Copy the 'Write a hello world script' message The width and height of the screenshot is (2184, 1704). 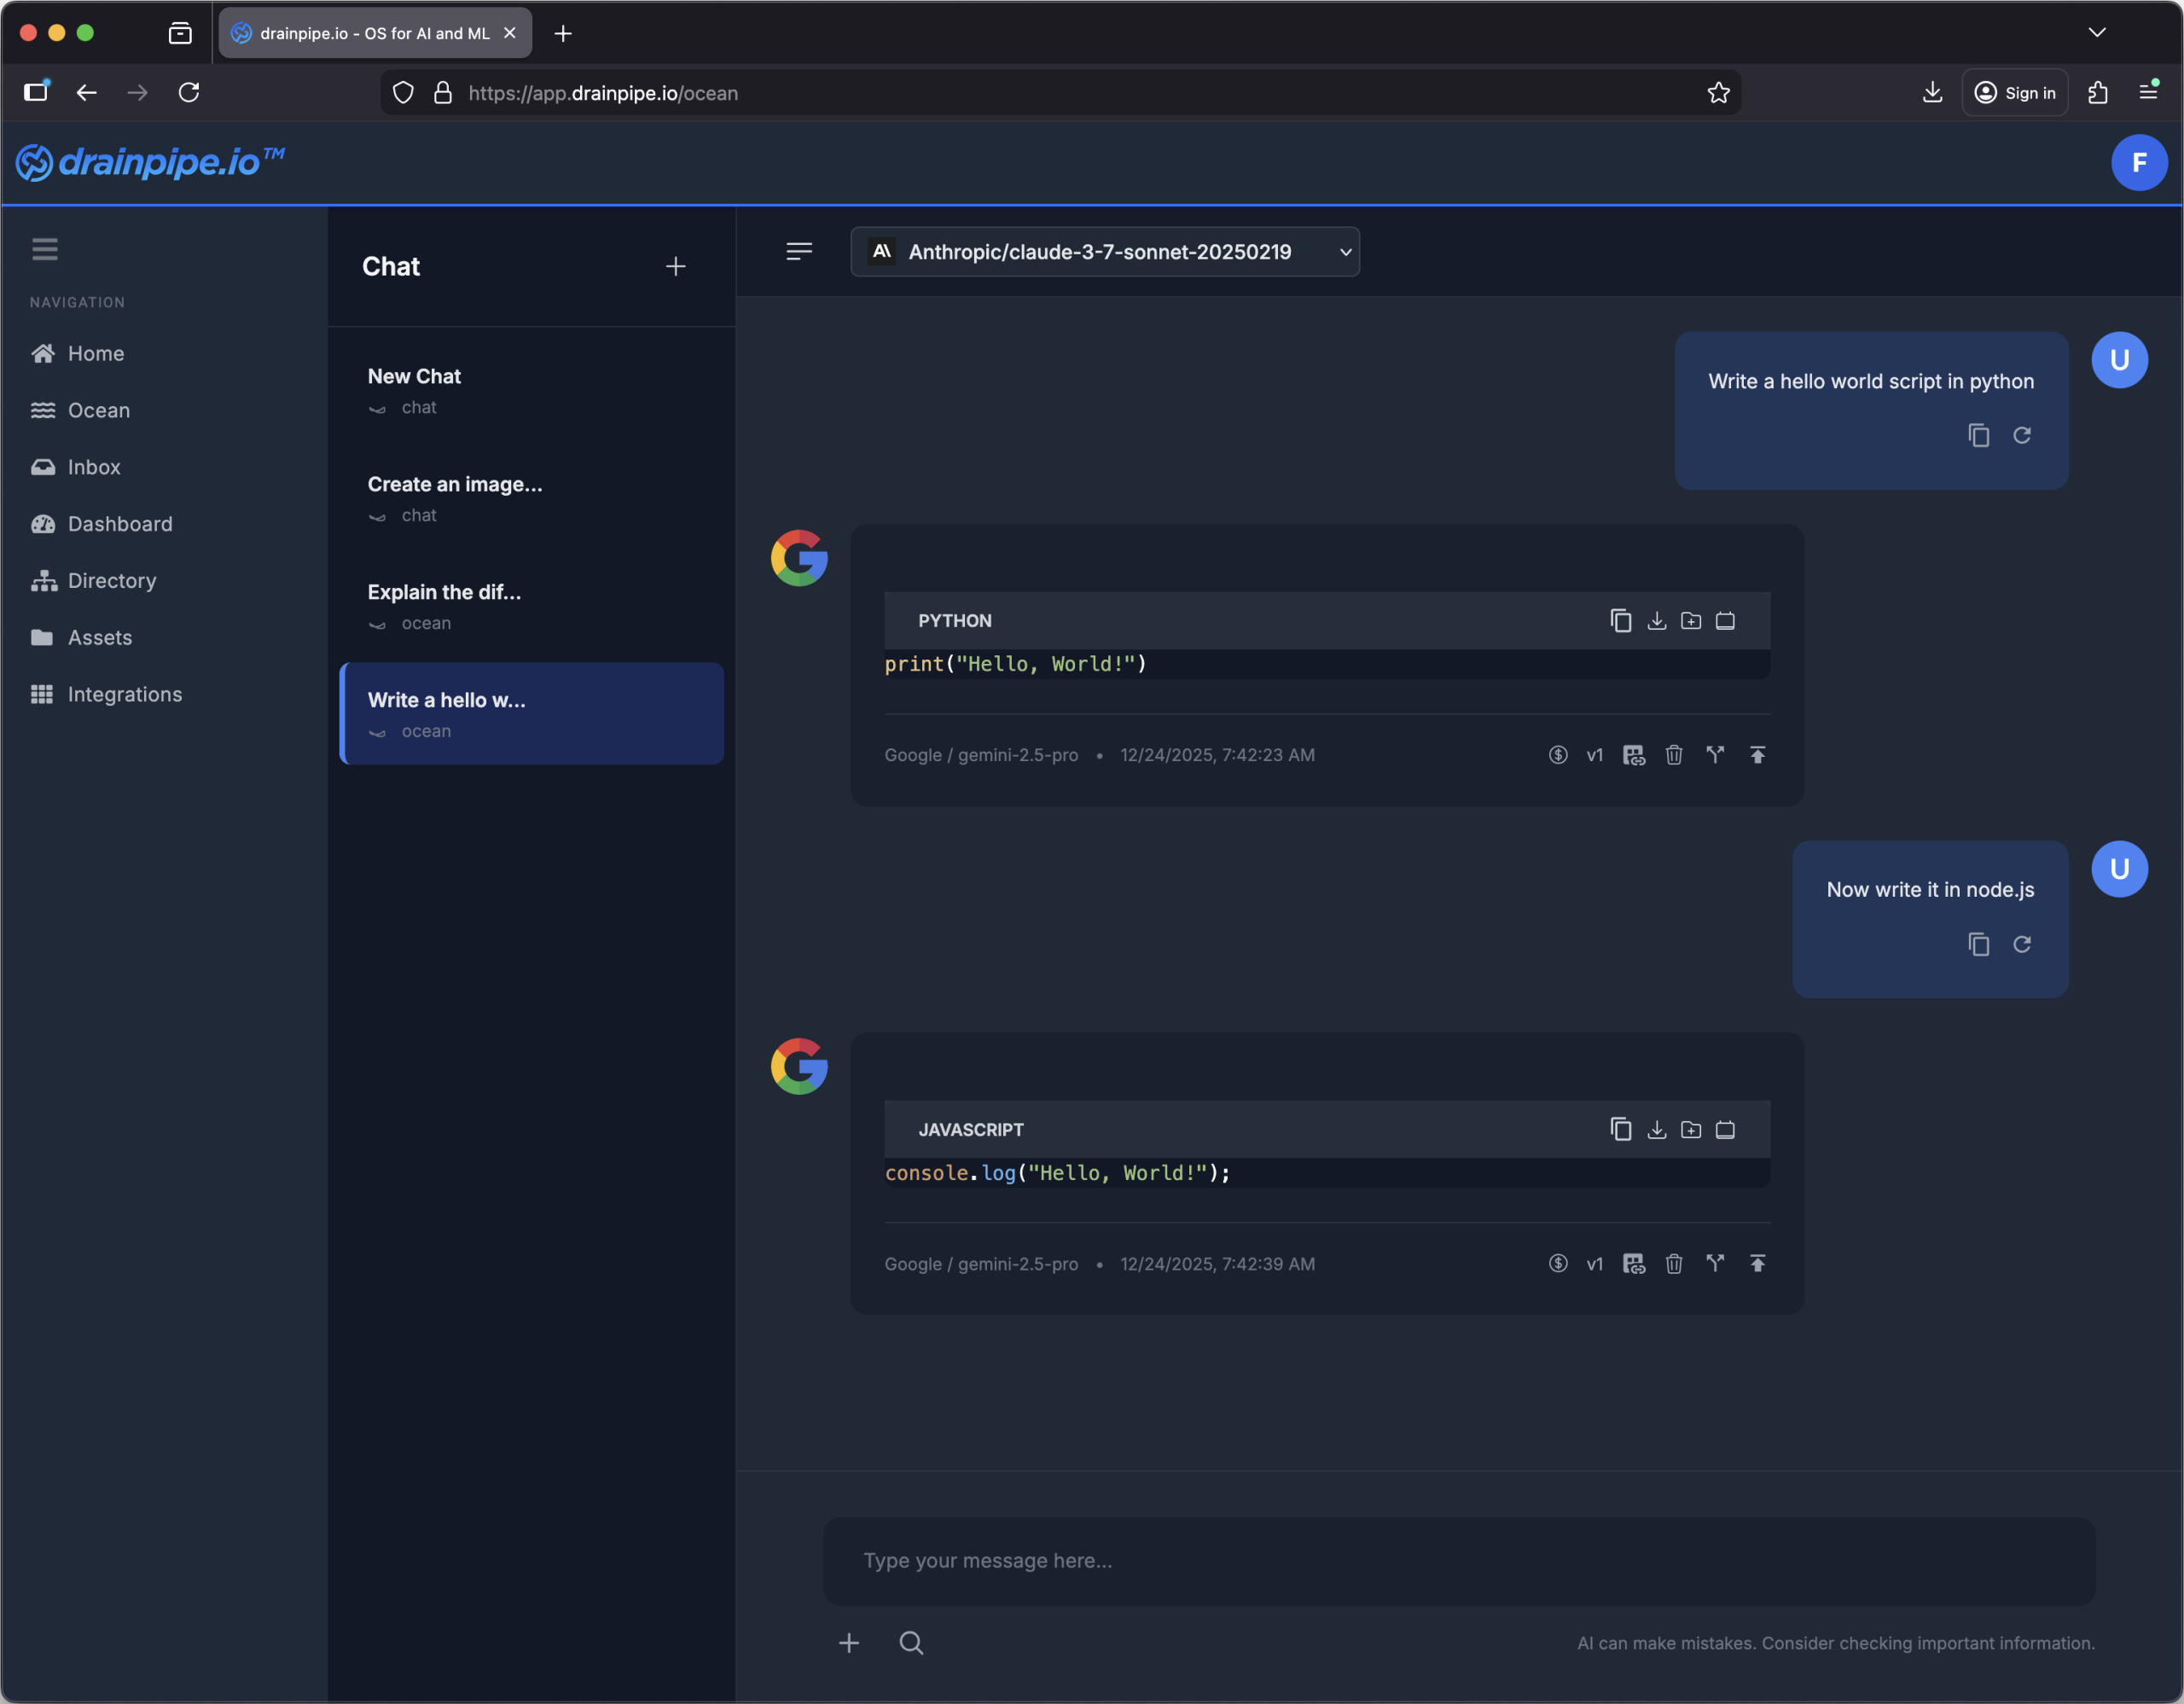click(x=1978, y=435)
